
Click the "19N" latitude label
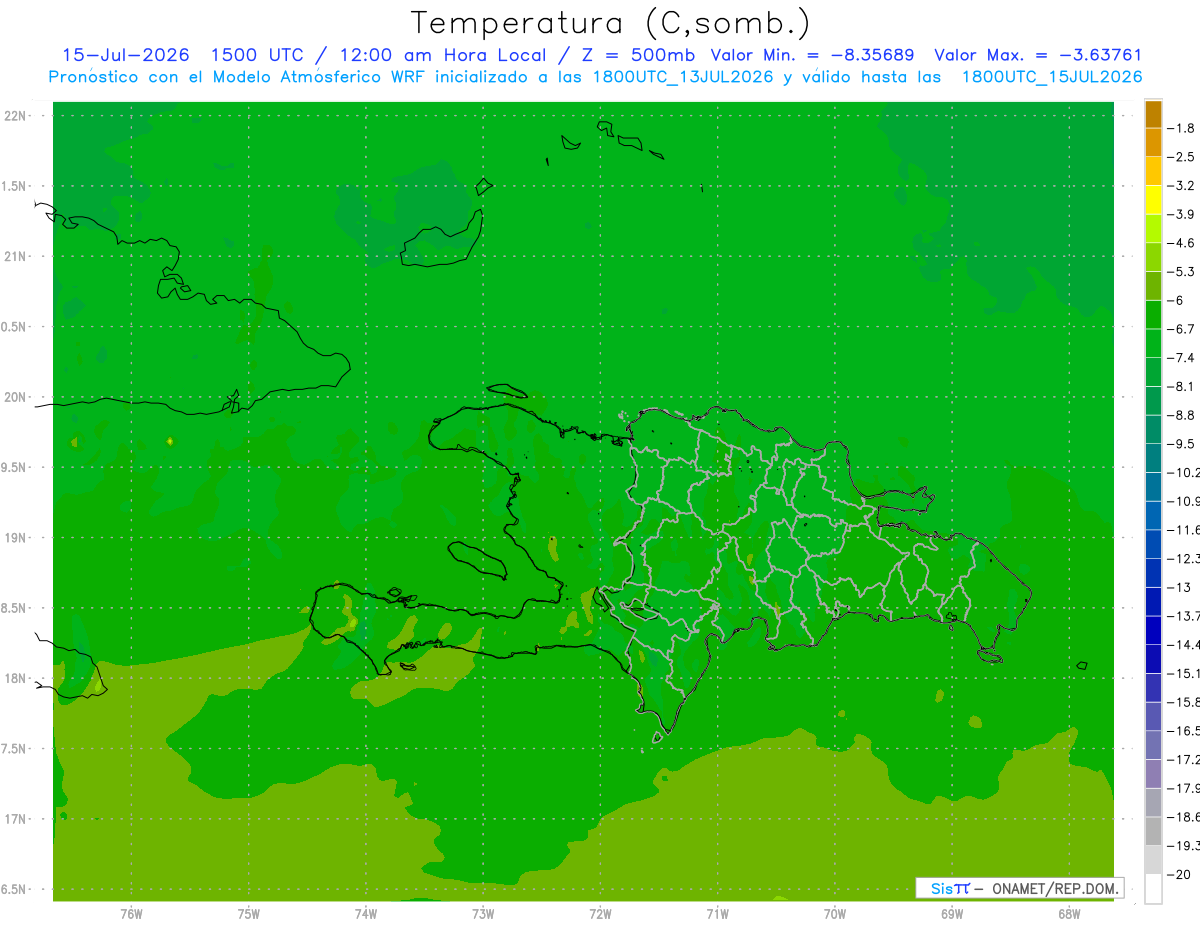[x=14, y=537]
